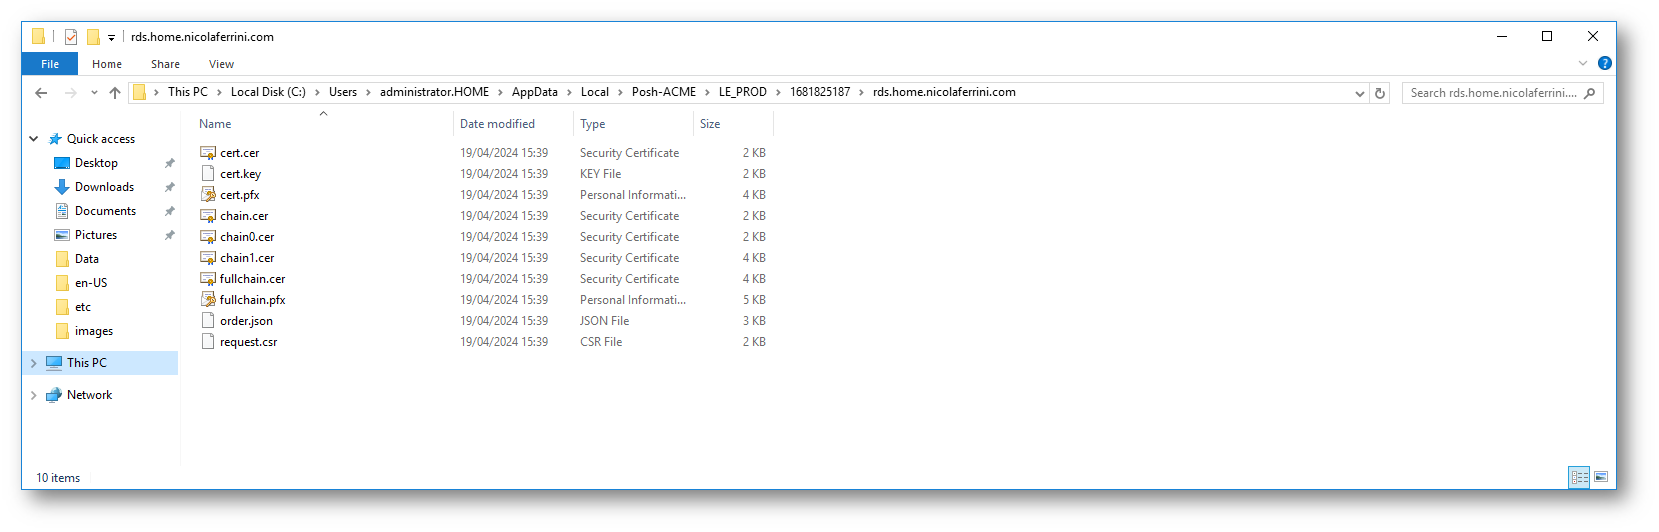Navigate to This PC breadcrumb

[188, 92]
